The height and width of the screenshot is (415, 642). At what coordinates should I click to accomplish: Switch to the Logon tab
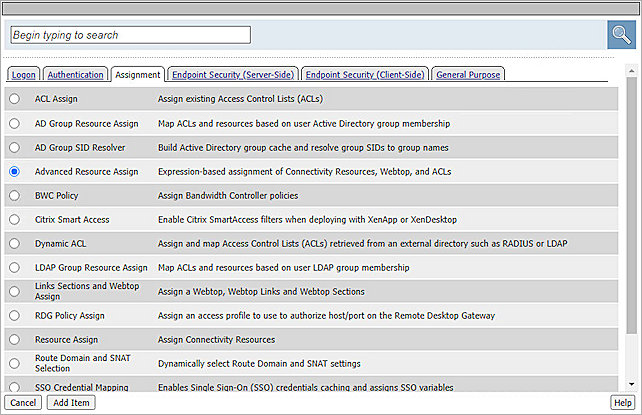coord(23,75)
